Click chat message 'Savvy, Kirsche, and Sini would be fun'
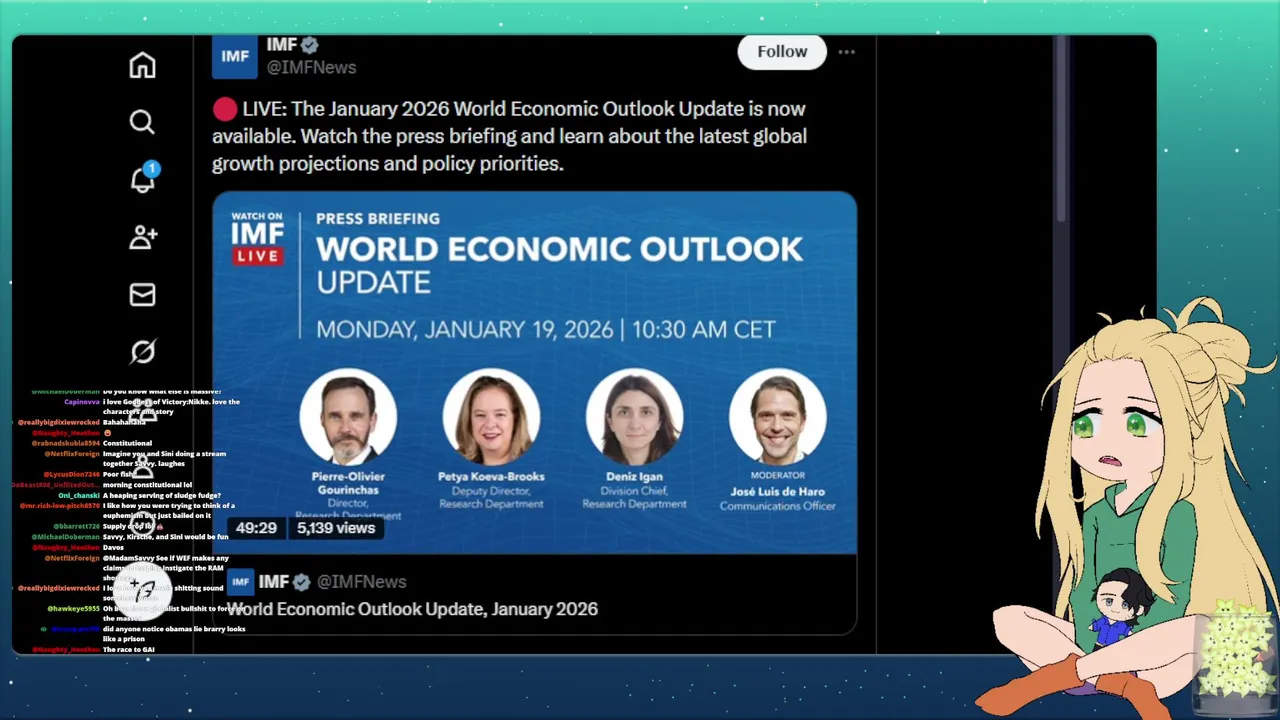The width and height of the screenshot is (1280, 720). pyautogui.click(x=166, y=537)
